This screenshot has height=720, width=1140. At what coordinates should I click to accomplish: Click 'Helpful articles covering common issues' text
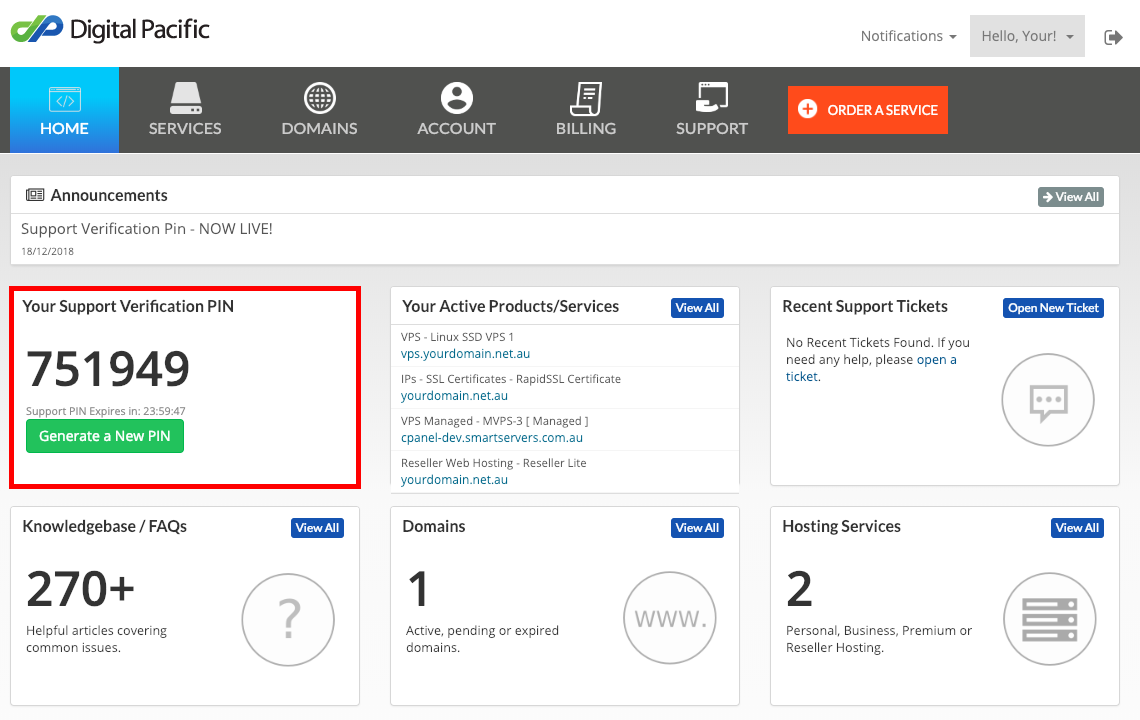tap(97, 639)
